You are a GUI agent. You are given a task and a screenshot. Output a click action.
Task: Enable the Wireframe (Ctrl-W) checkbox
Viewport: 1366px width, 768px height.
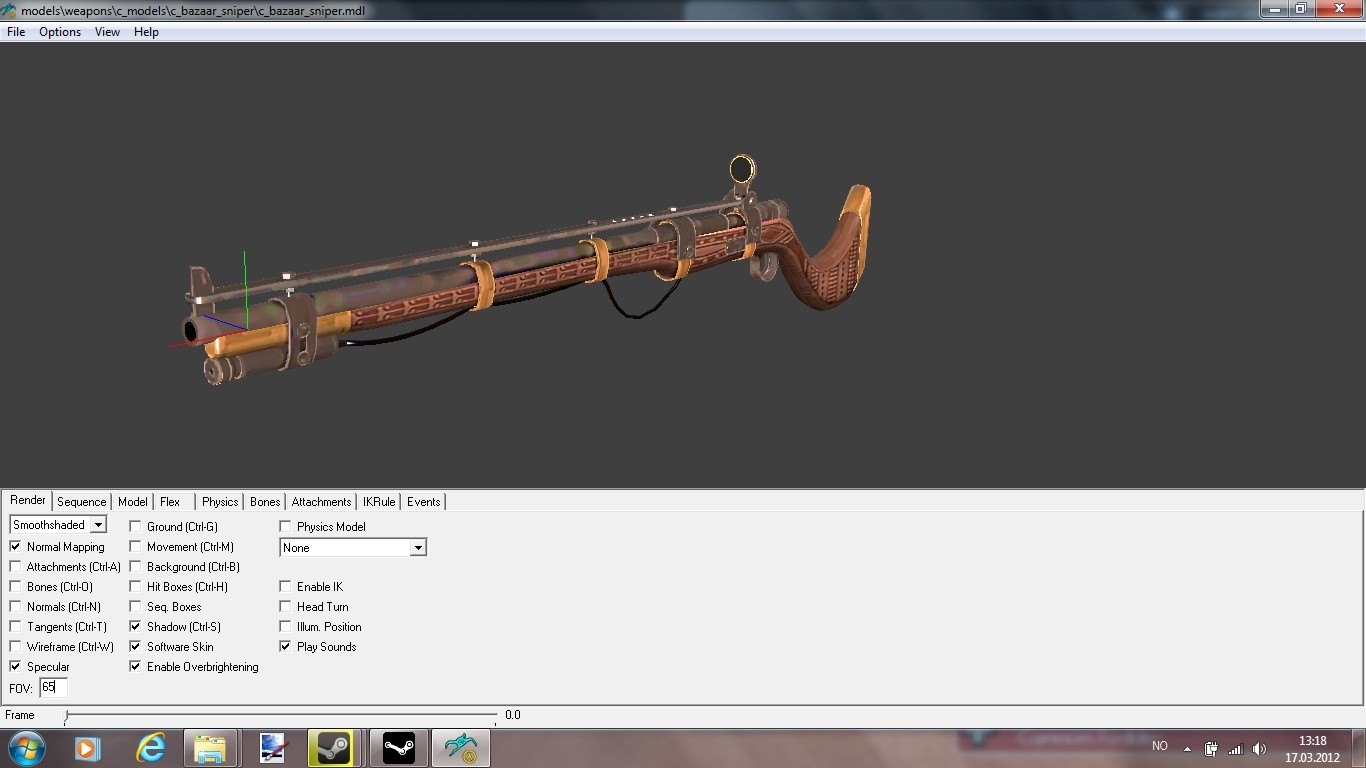coord(15,647)
